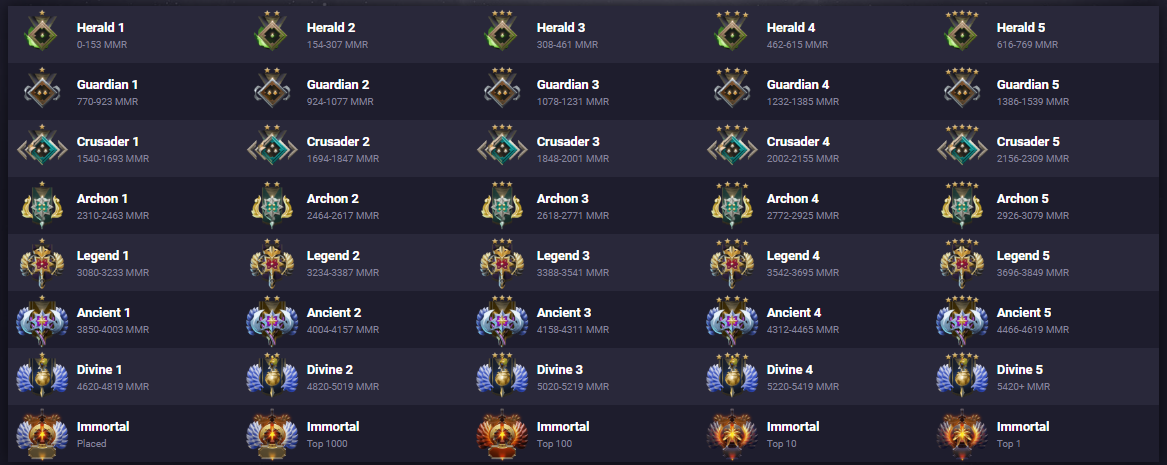
Task: Select the Ancient 1 medal icon
Action: coord(37,320)
